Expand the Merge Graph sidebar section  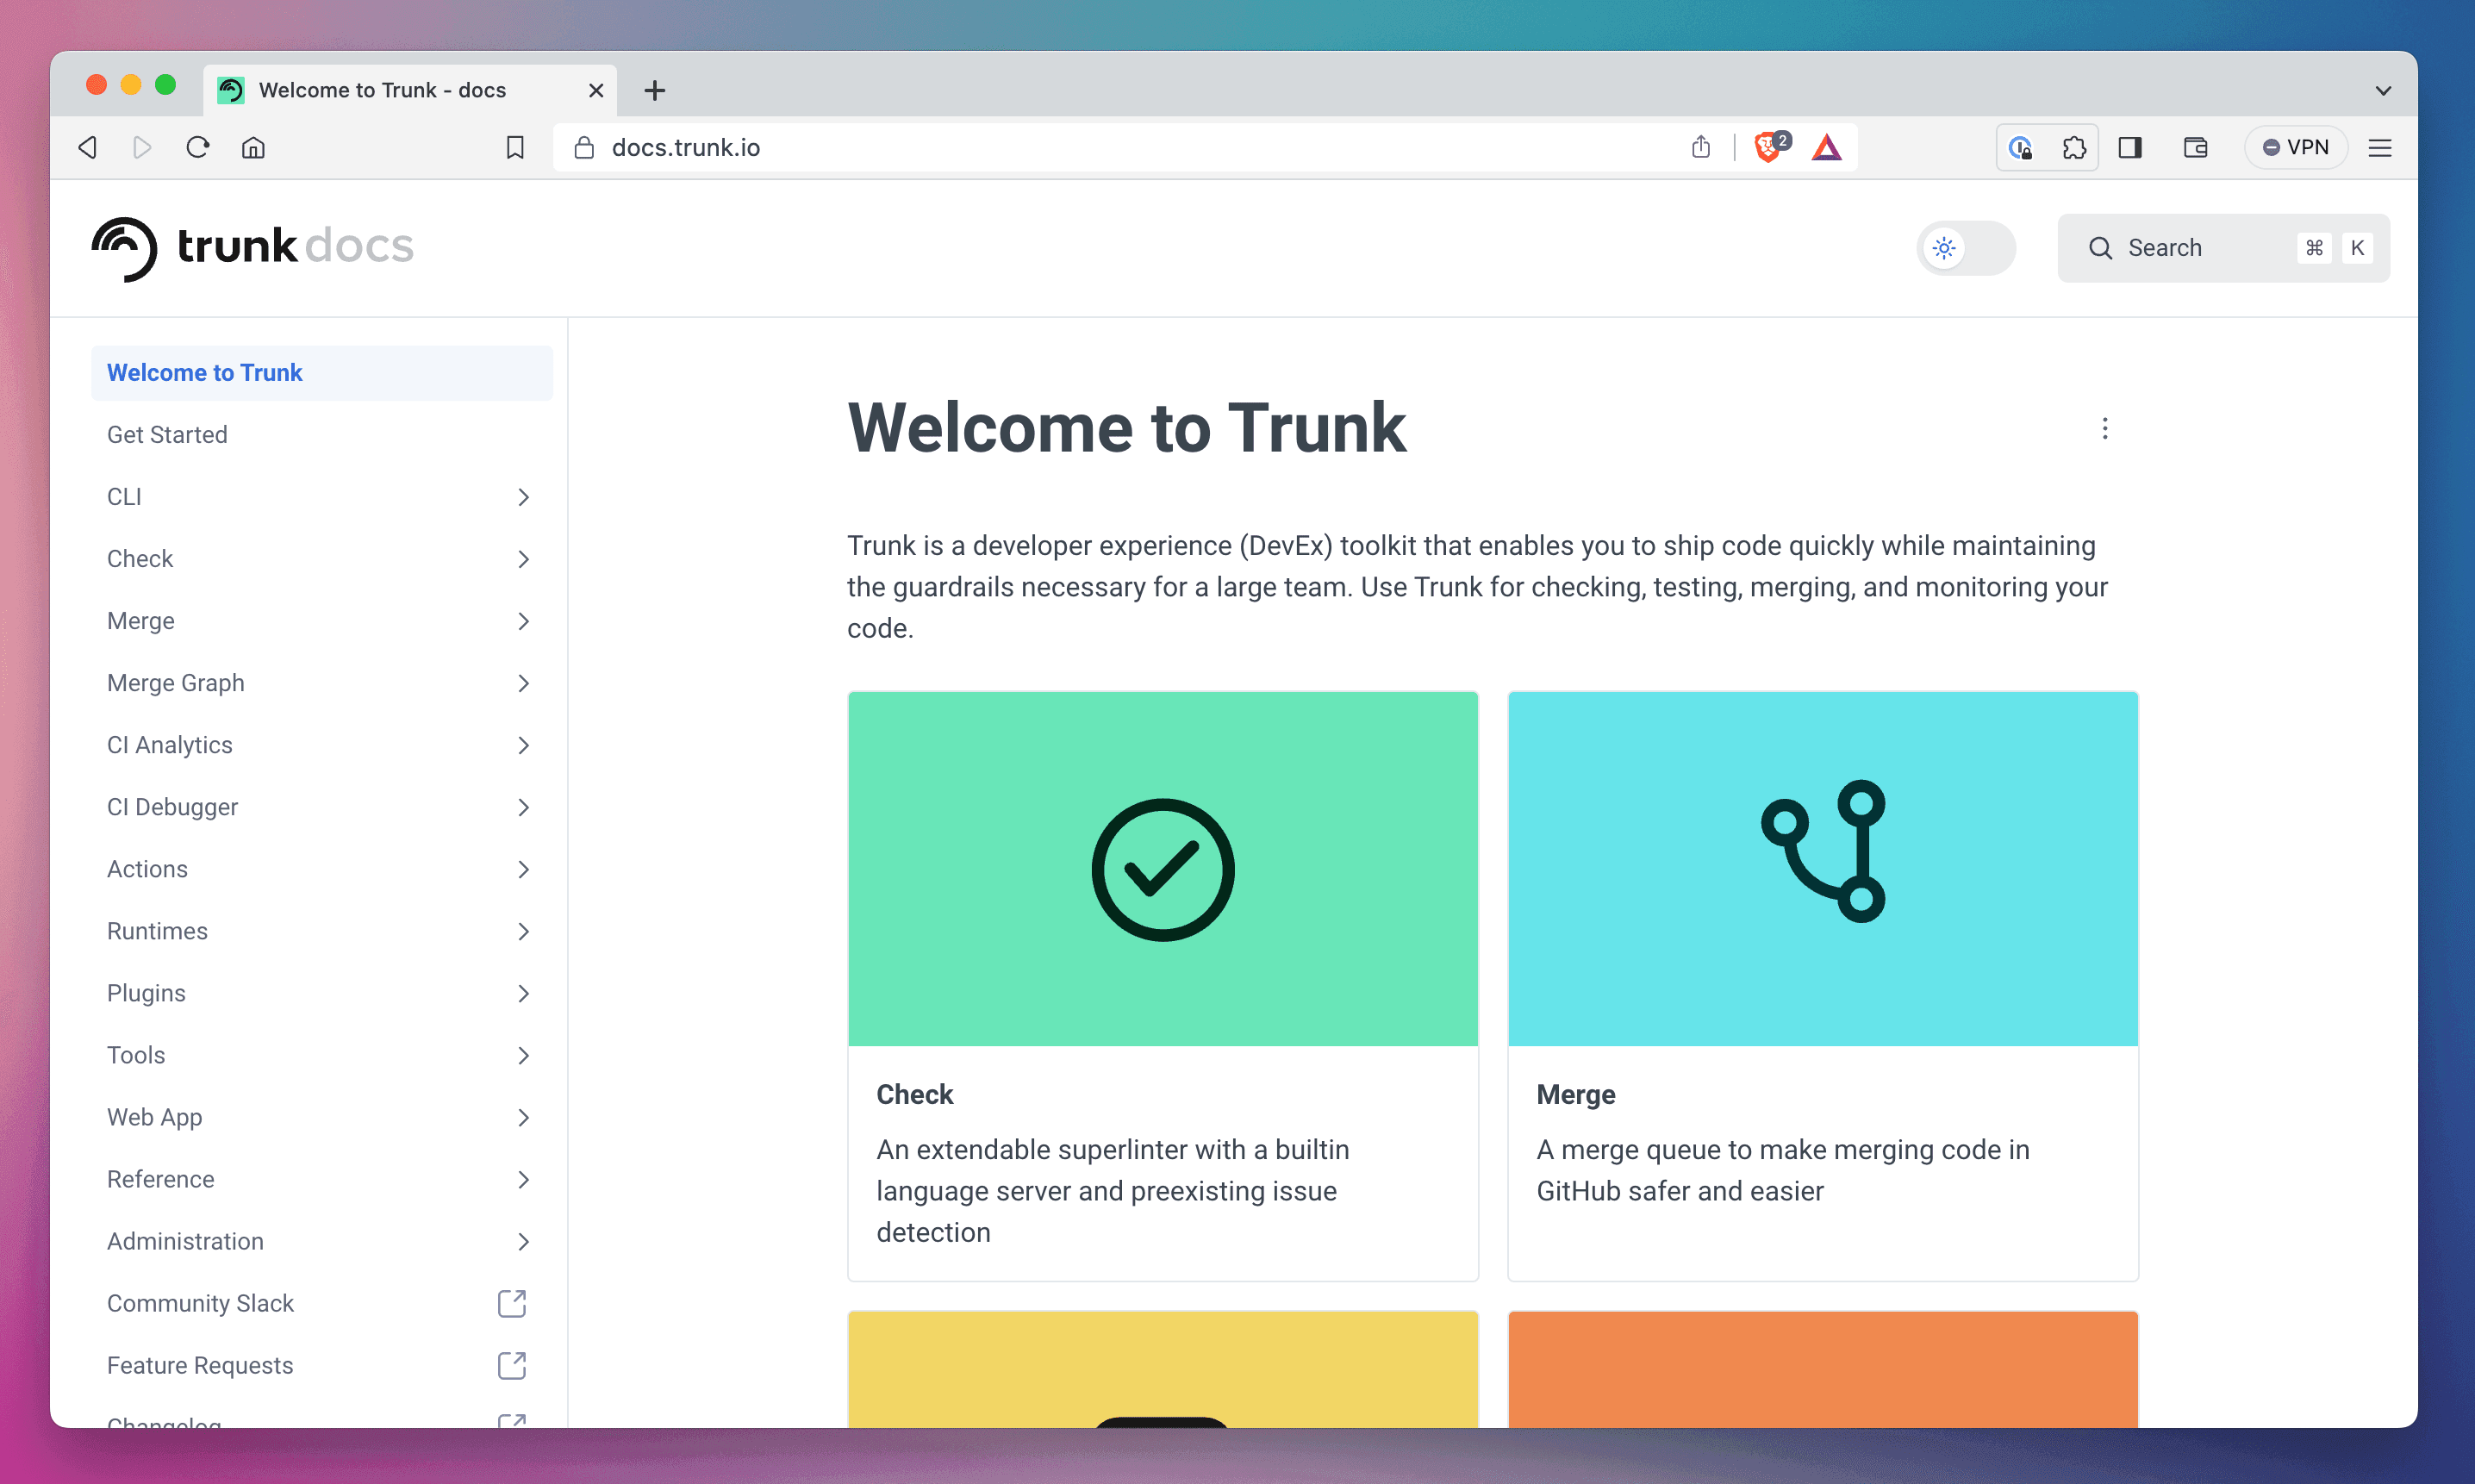(x=523, y=683)
